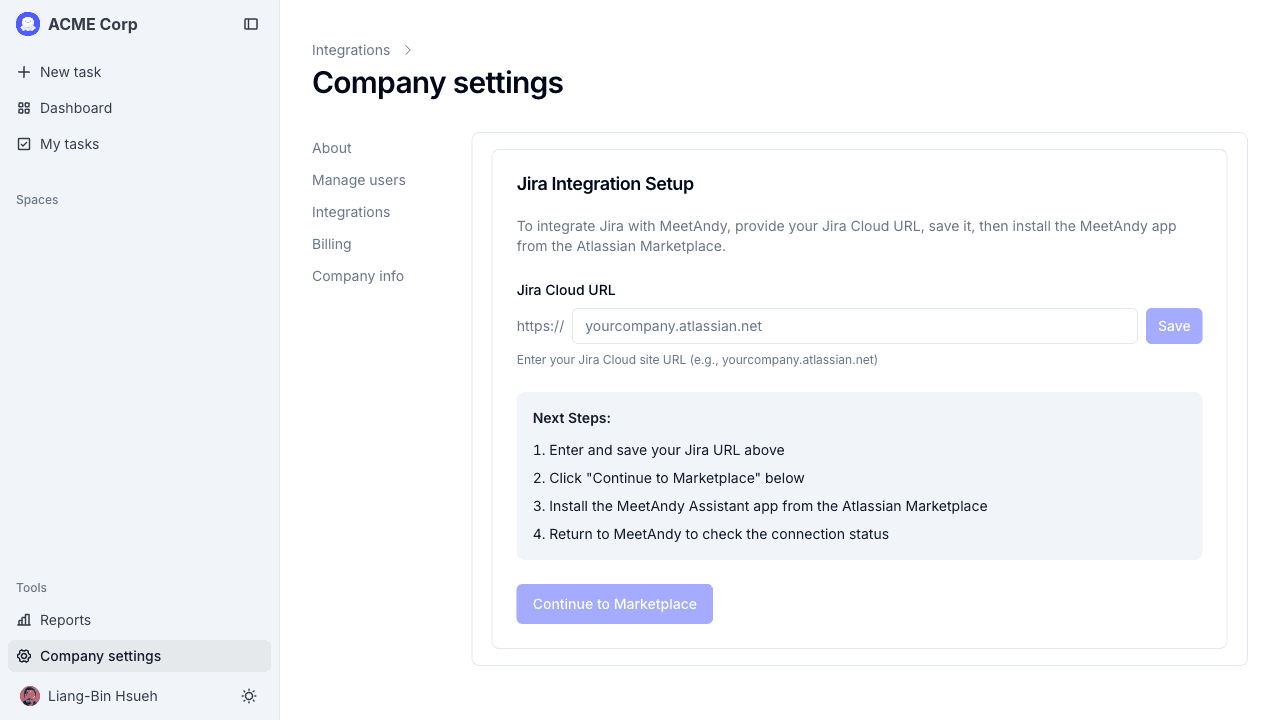Open My tasks in the sidebar
The width and height of the screenshot is (1280, 720).
[x=139, y=144]
